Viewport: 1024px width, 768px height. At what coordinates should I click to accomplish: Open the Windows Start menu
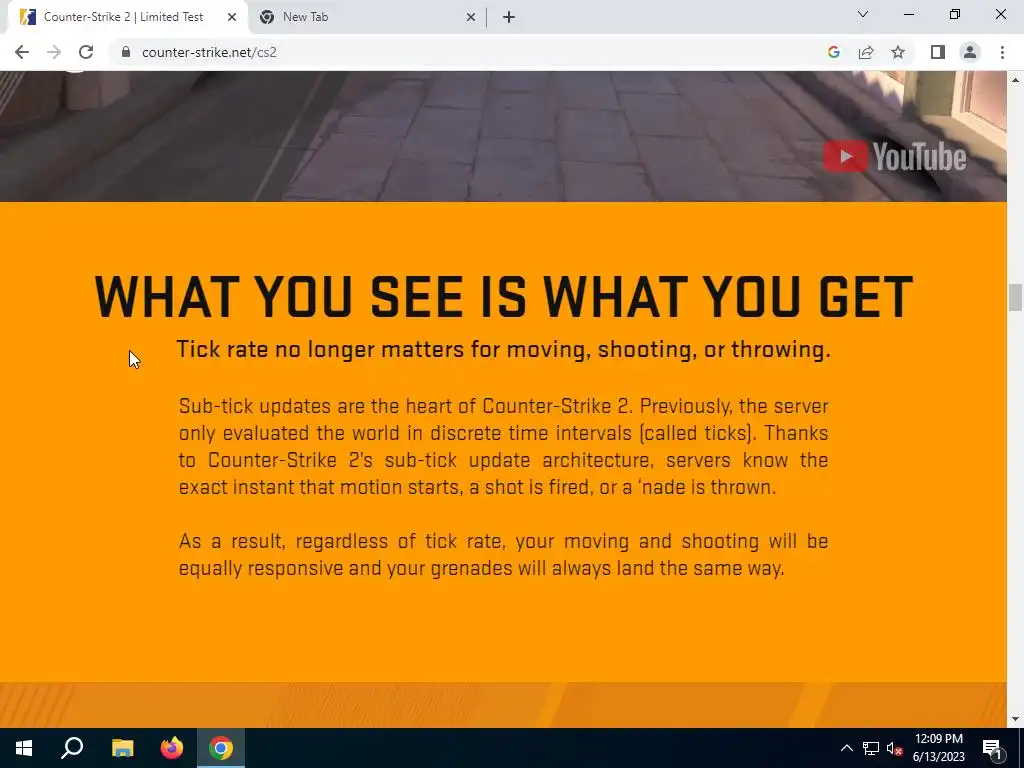tap(24, 748)
